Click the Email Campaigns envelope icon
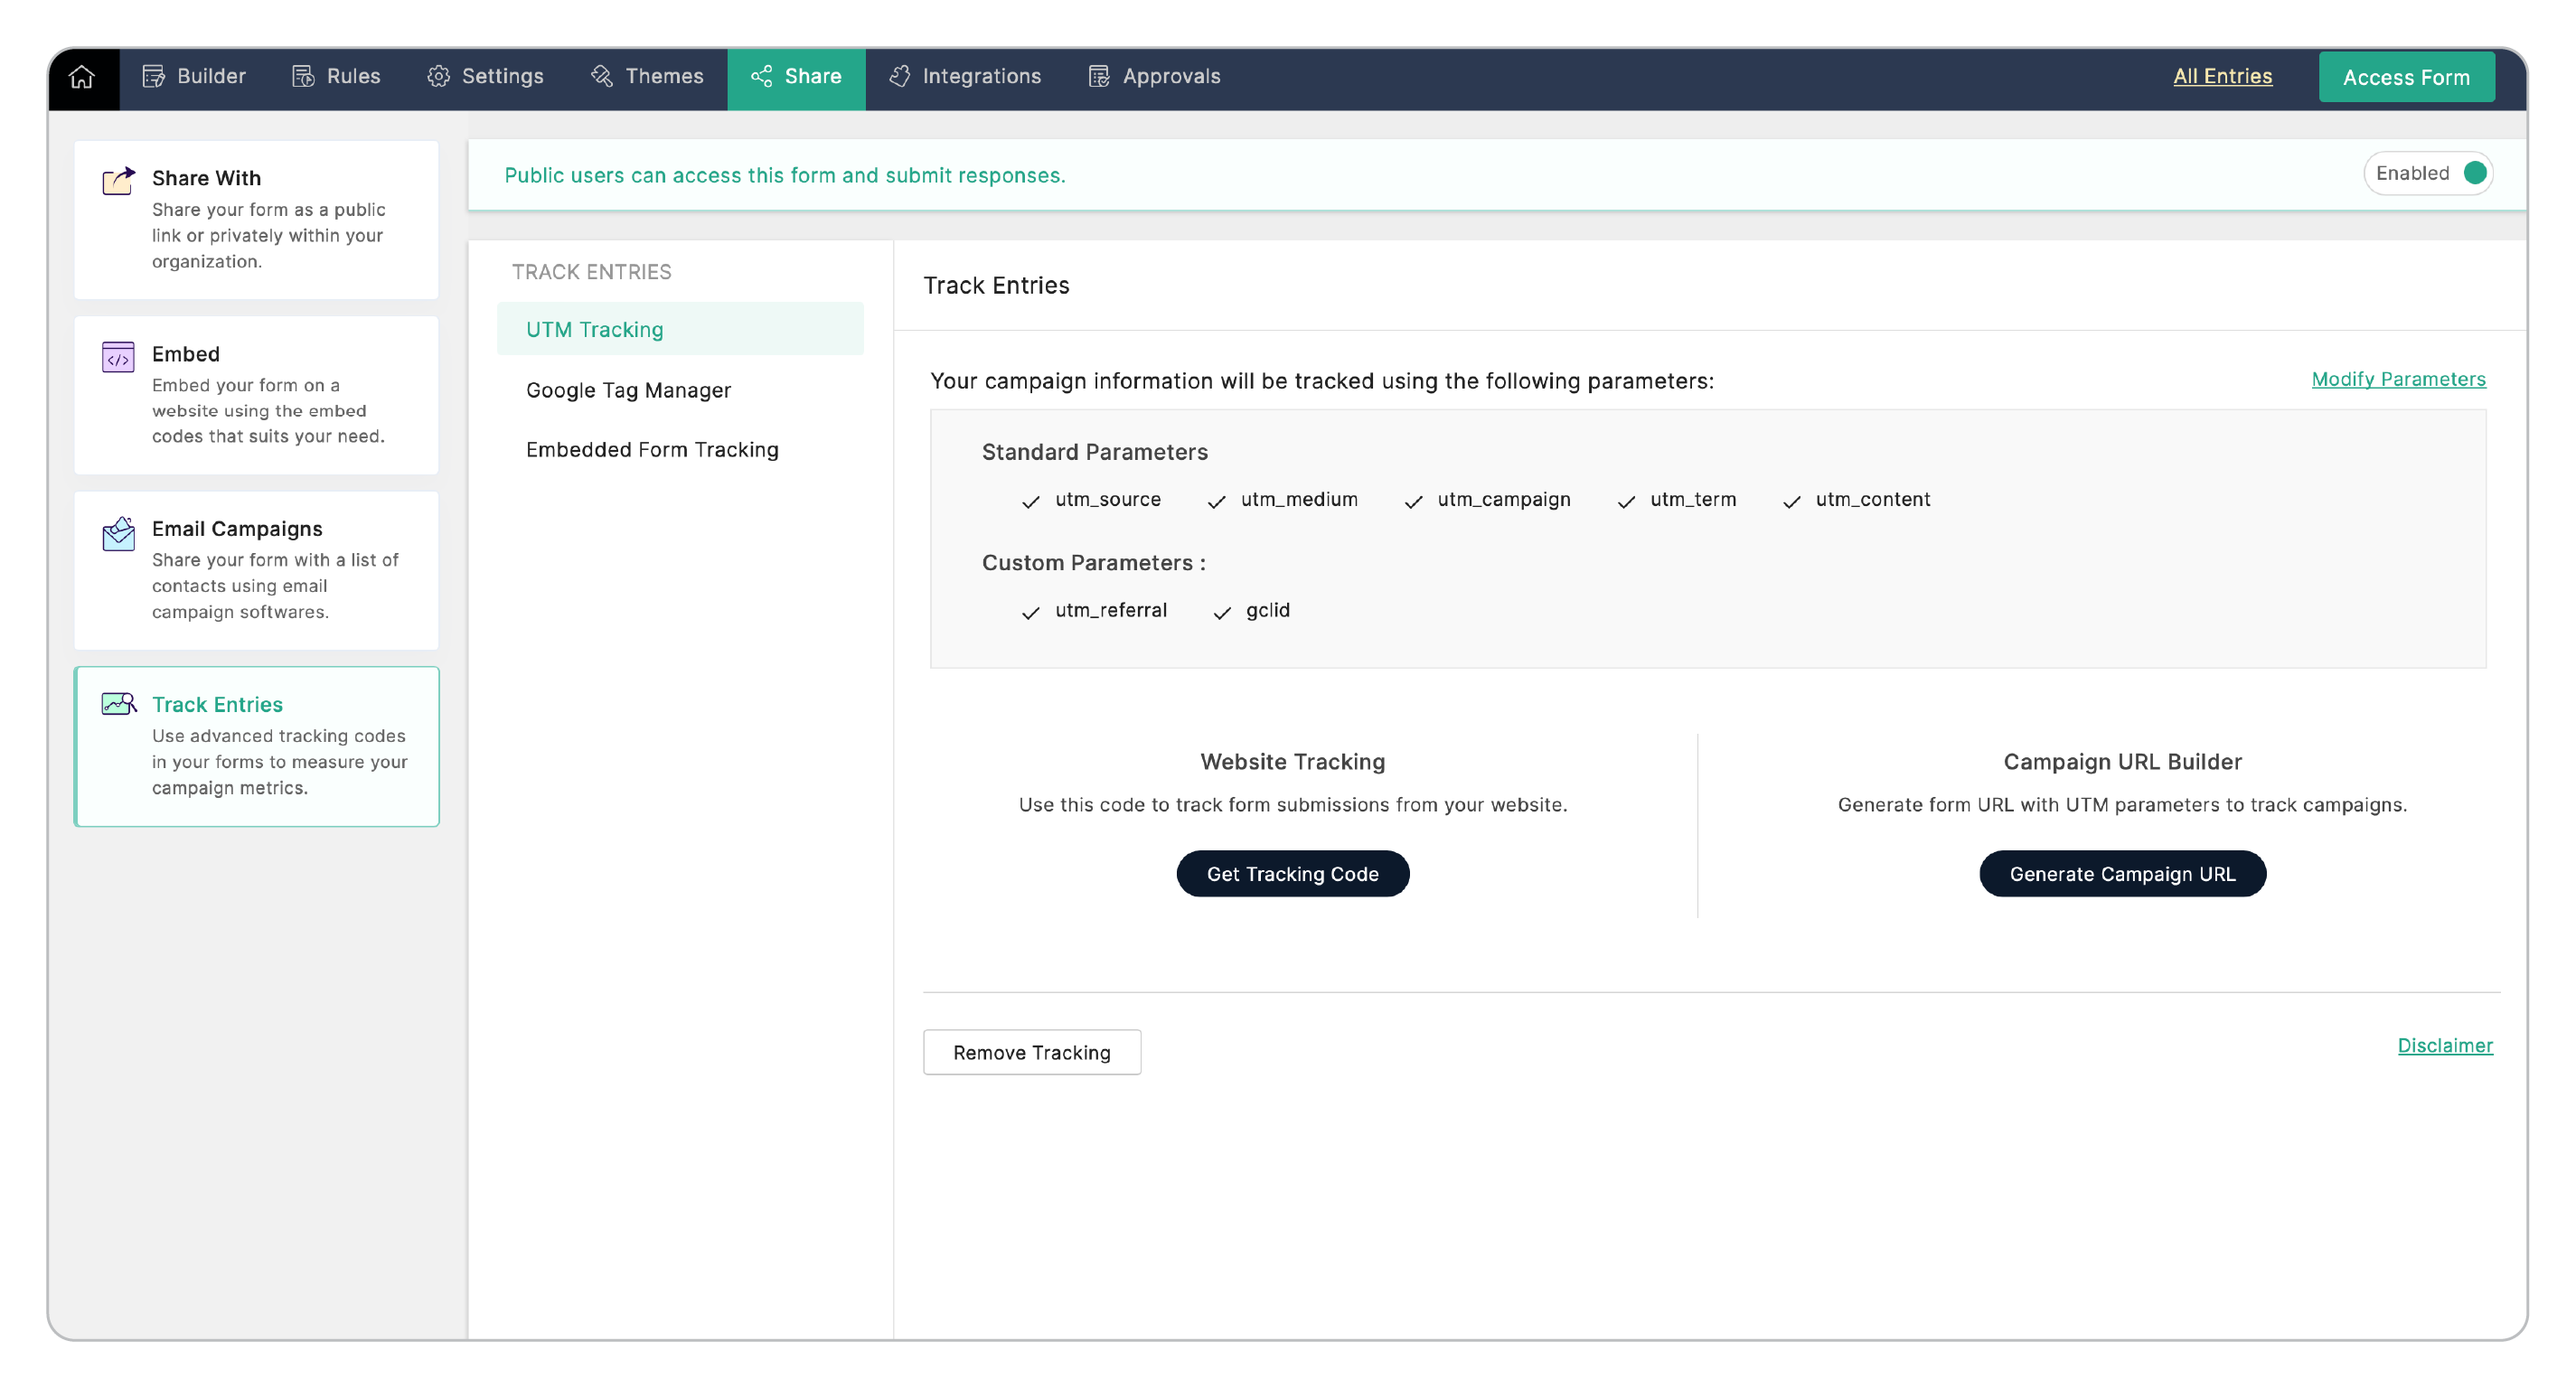The width and height of the screenshot is (2576, 1388). pyautogui.click(x=118, y=533)
